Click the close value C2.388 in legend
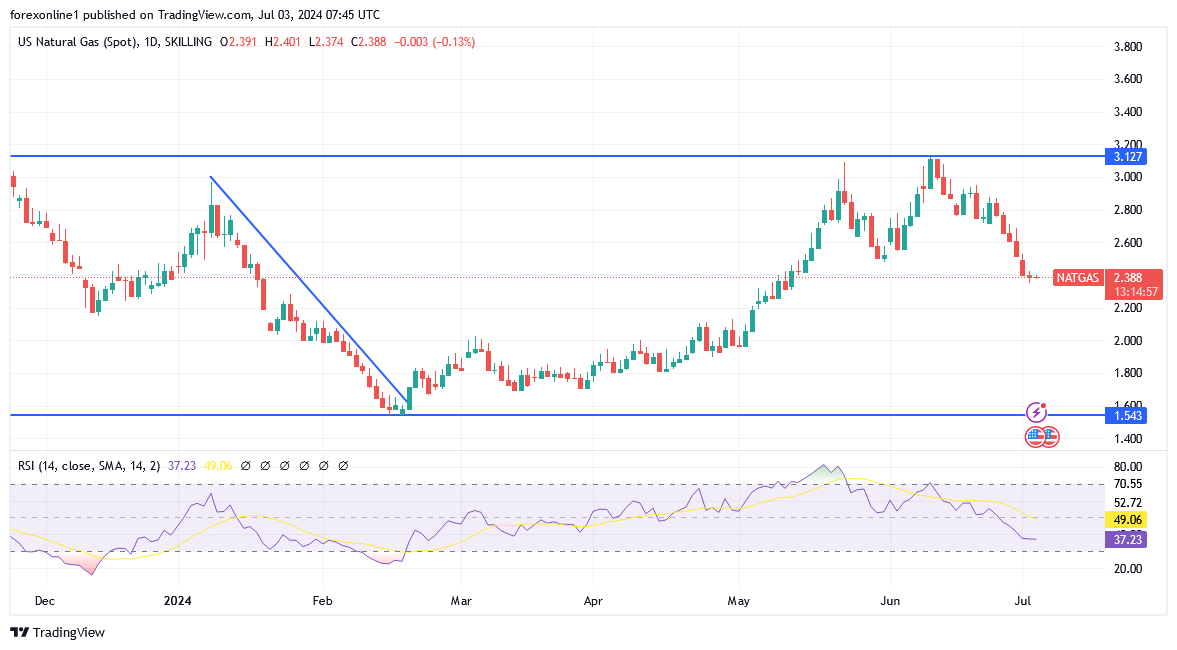Screen dimensions: 1177x650 369,42
